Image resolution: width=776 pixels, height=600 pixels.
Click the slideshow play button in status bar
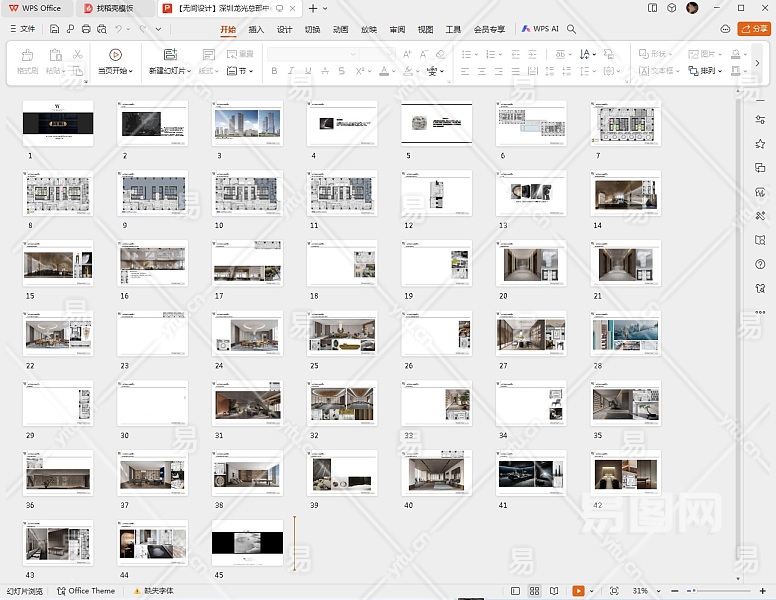578,591
